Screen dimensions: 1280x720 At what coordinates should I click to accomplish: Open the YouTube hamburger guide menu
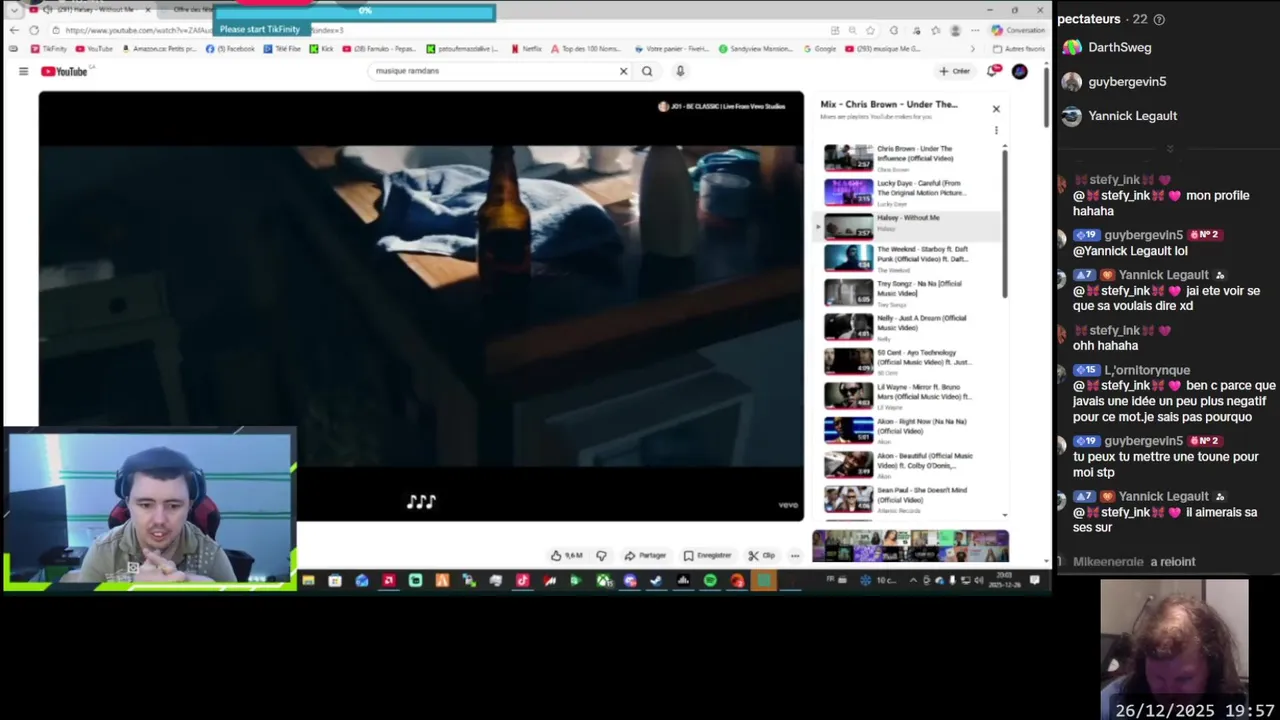23,71
